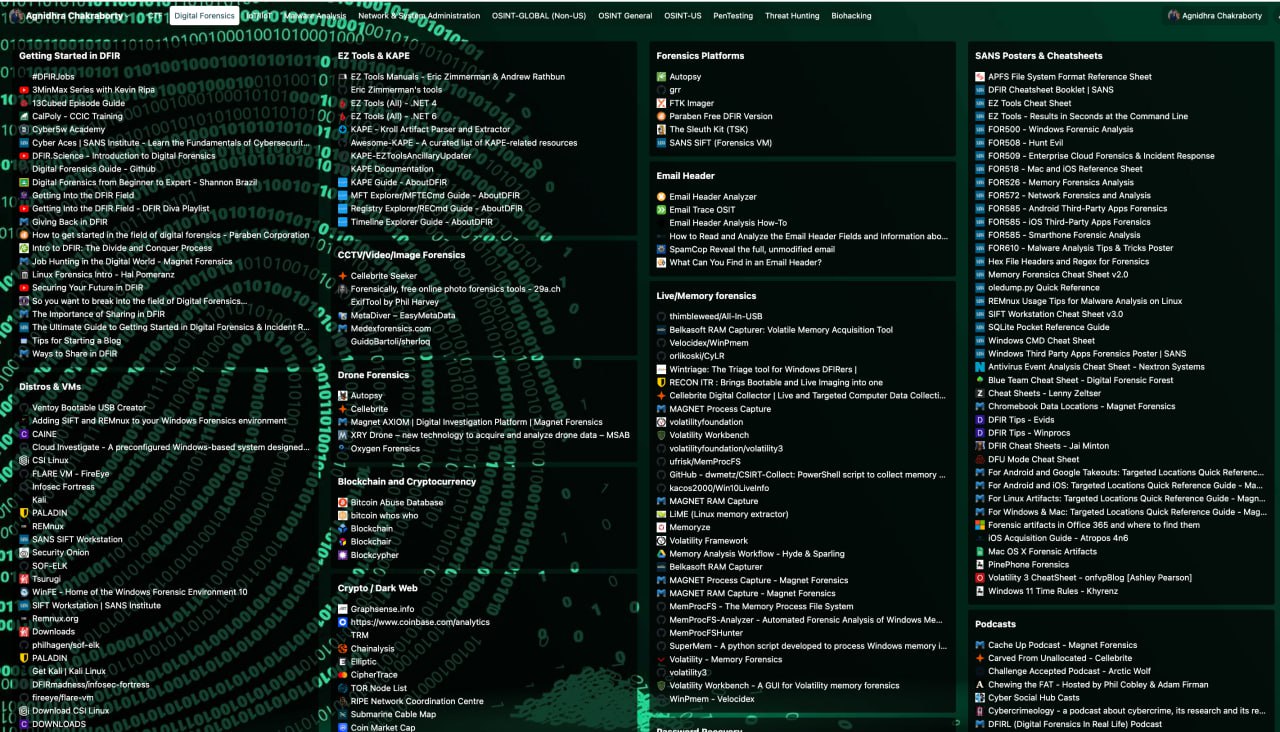Click the Cache Up Podcast icon
Screen dimensions: 1280x732
click(980, 646)
